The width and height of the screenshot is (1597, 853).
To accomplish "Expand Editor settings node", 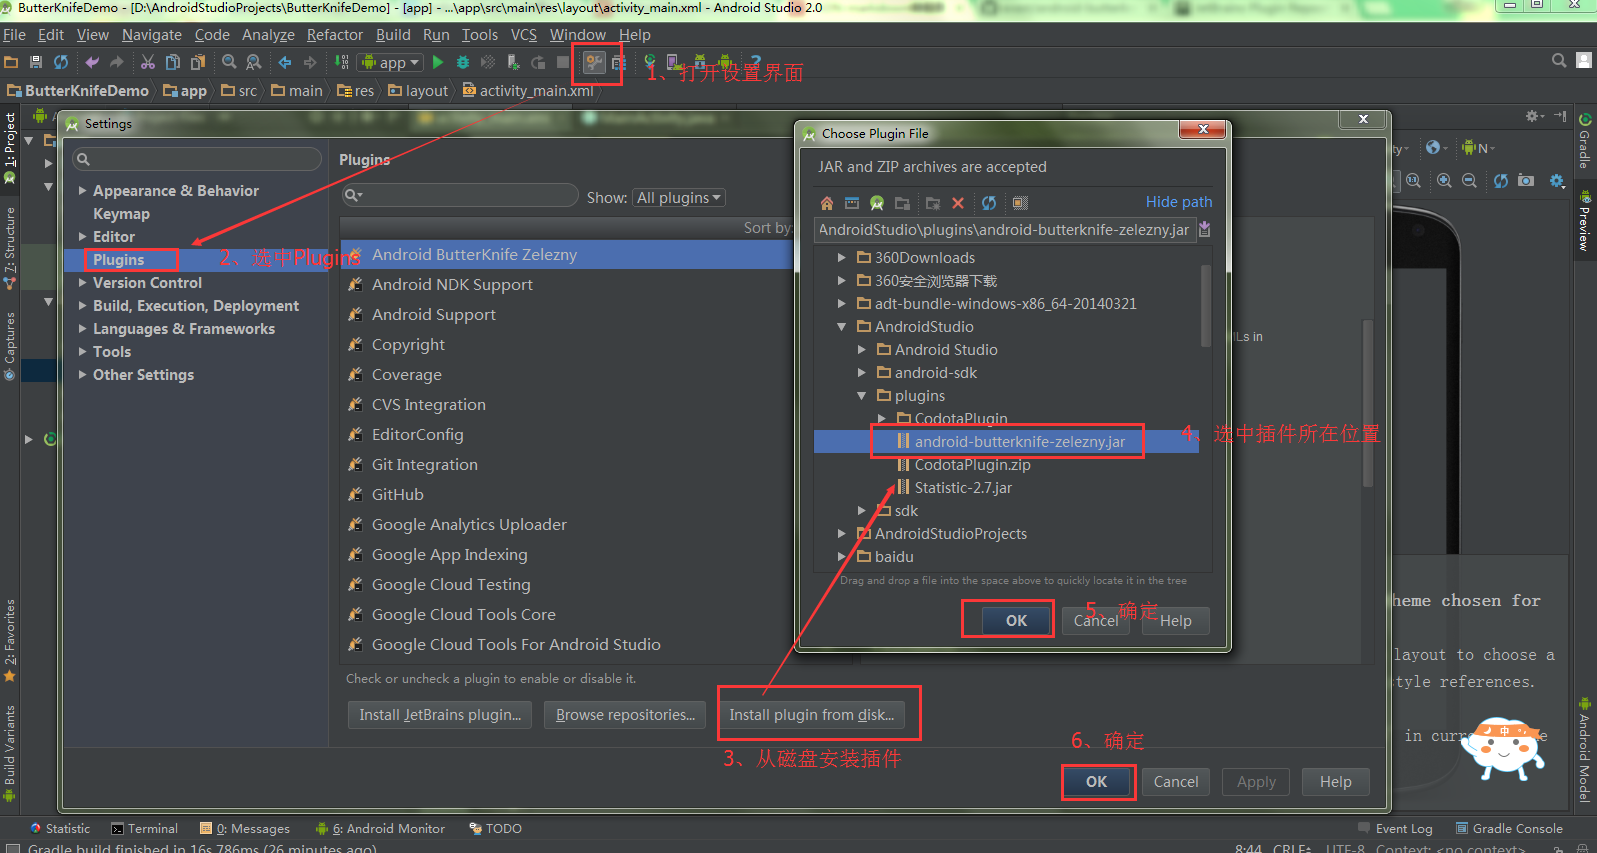I will 82,237.
